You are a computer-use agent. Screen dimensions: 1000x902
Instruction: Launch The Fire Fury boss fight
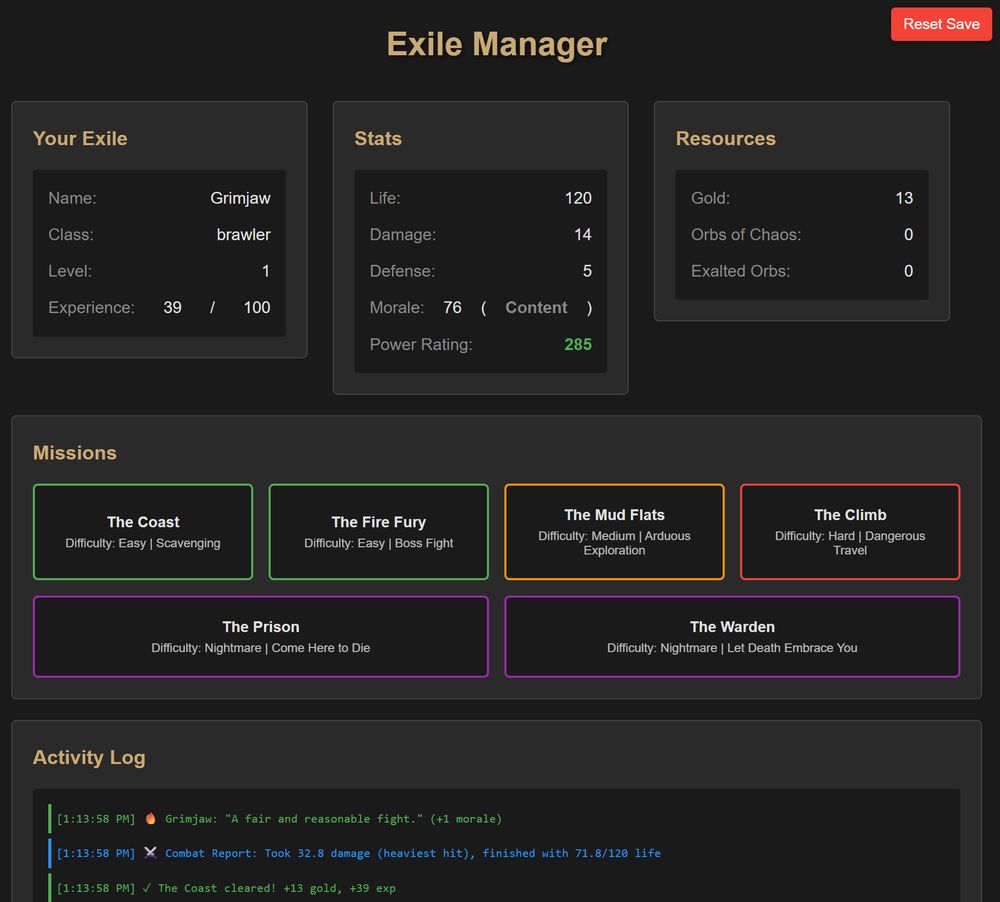coord(378,531)
